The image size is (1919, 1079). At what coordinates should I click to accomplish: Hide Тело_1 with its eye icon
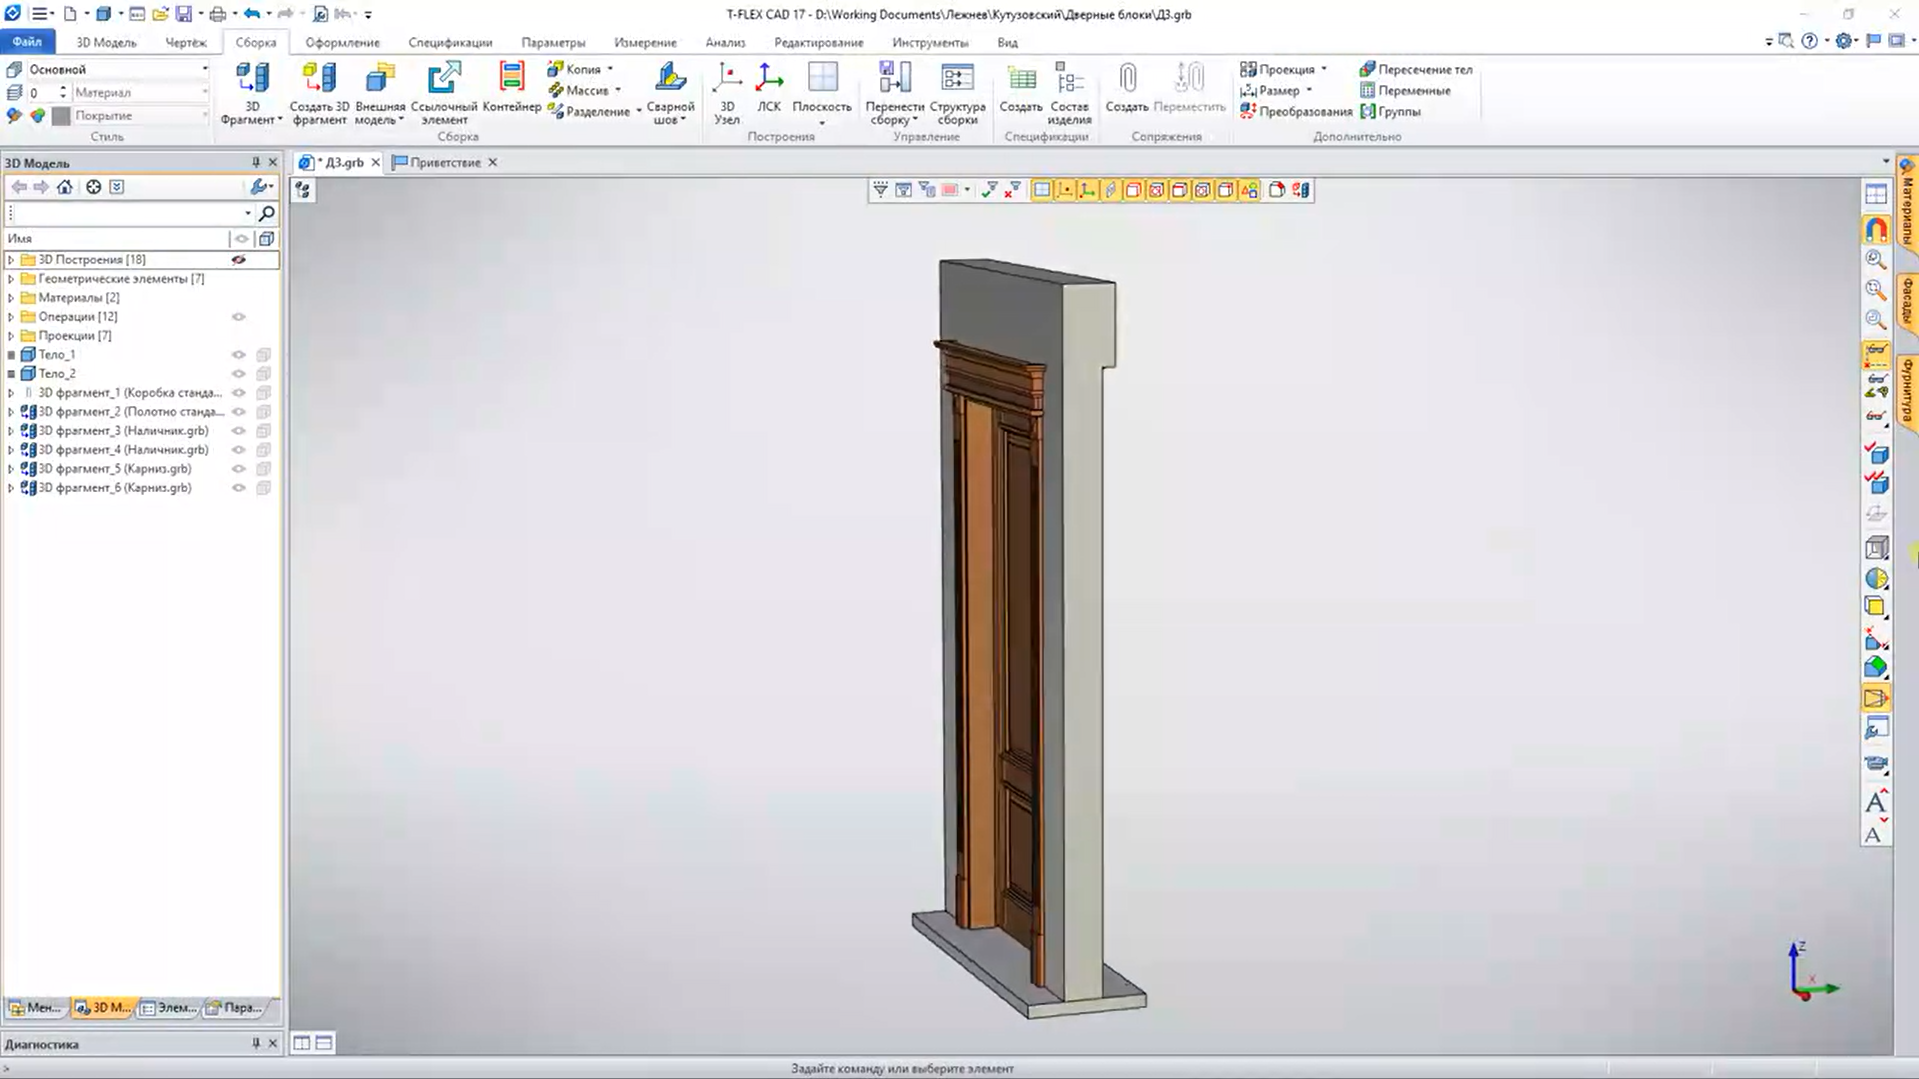(239, 355)
